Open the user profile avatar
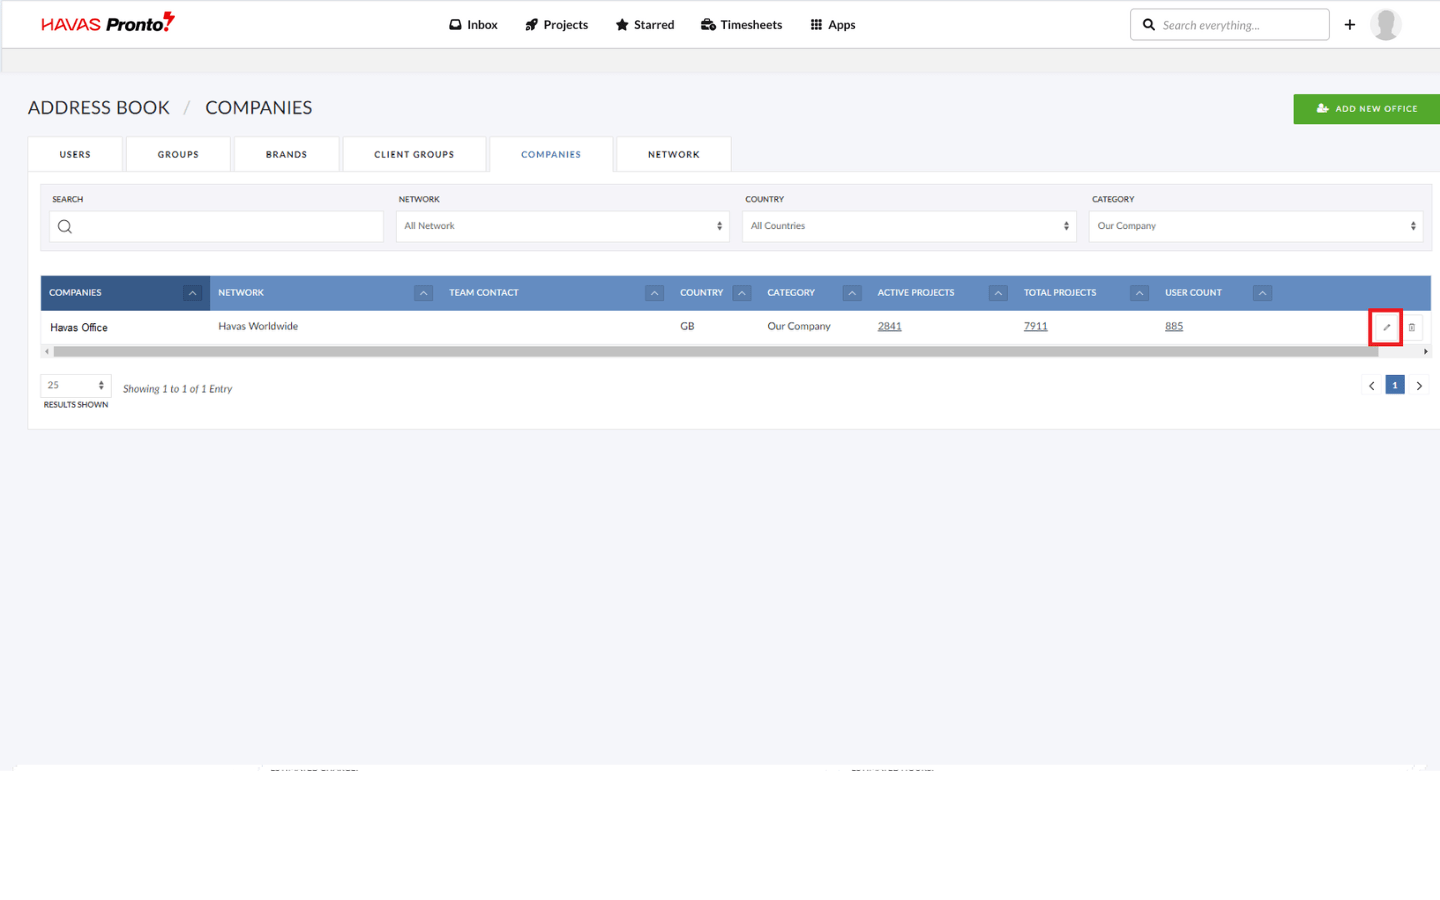1440x900 pixels. pos(1385,25)
